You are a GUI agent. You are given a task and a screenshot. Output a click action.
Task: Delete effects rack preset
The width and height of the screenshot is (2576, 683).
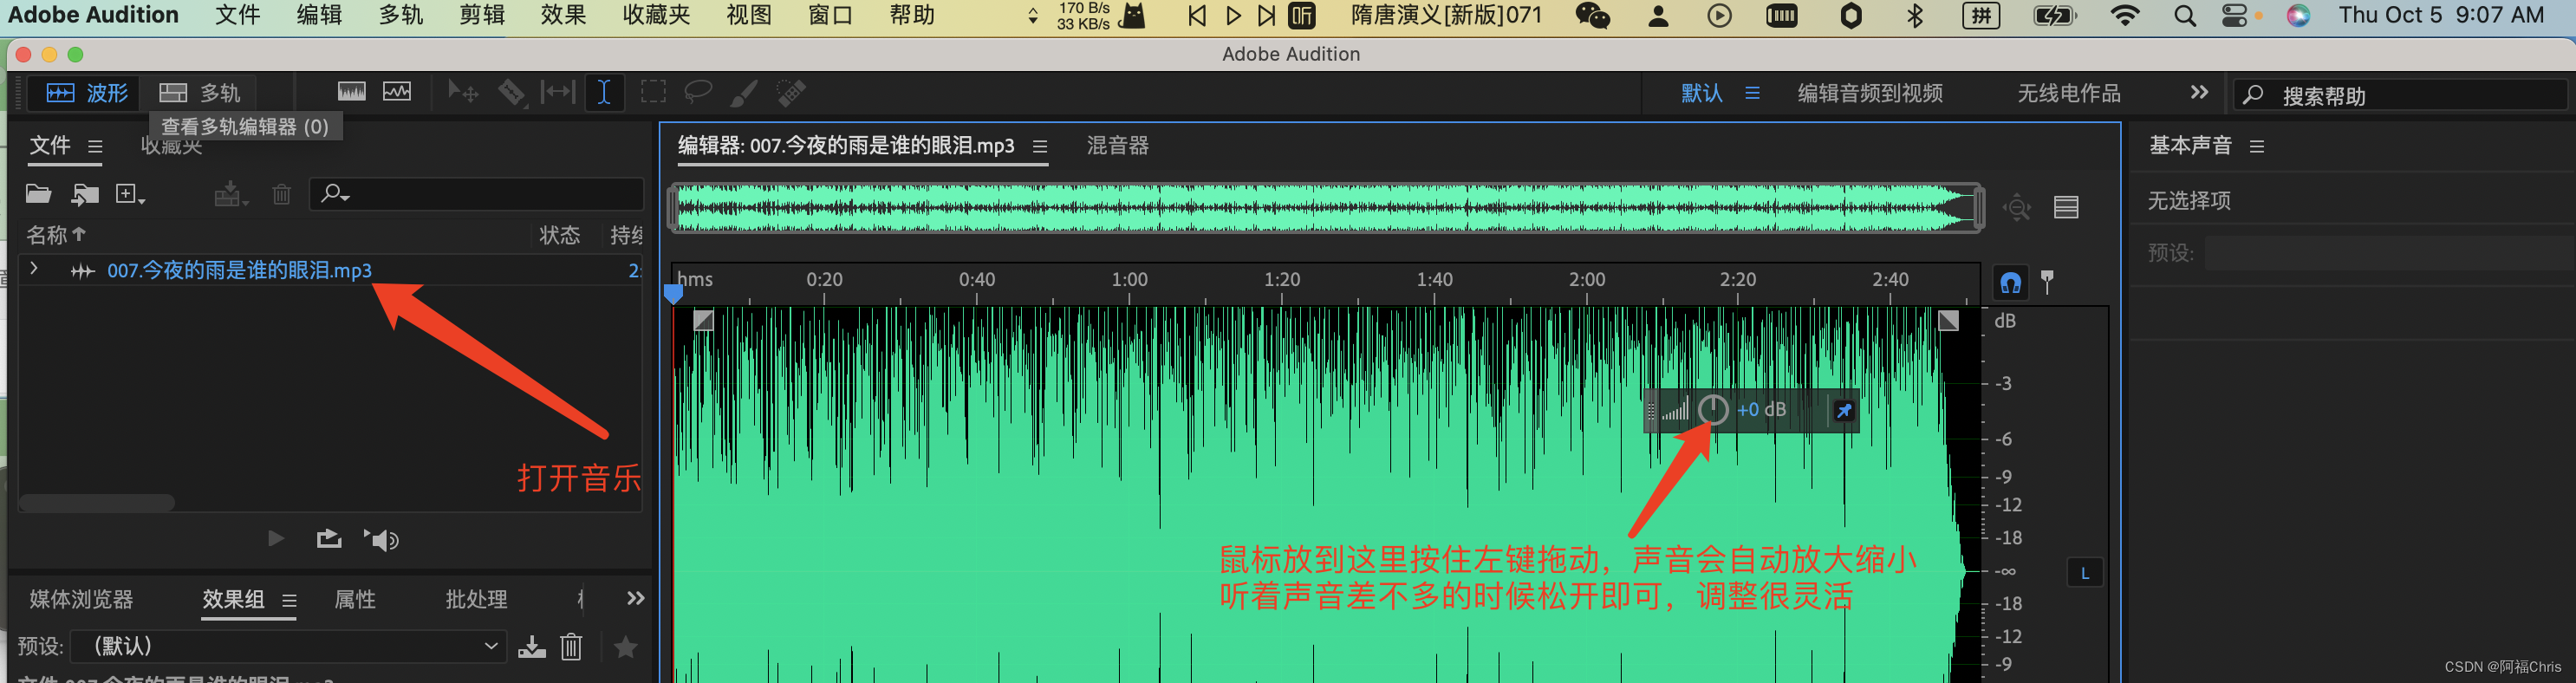tap(571, 647)
